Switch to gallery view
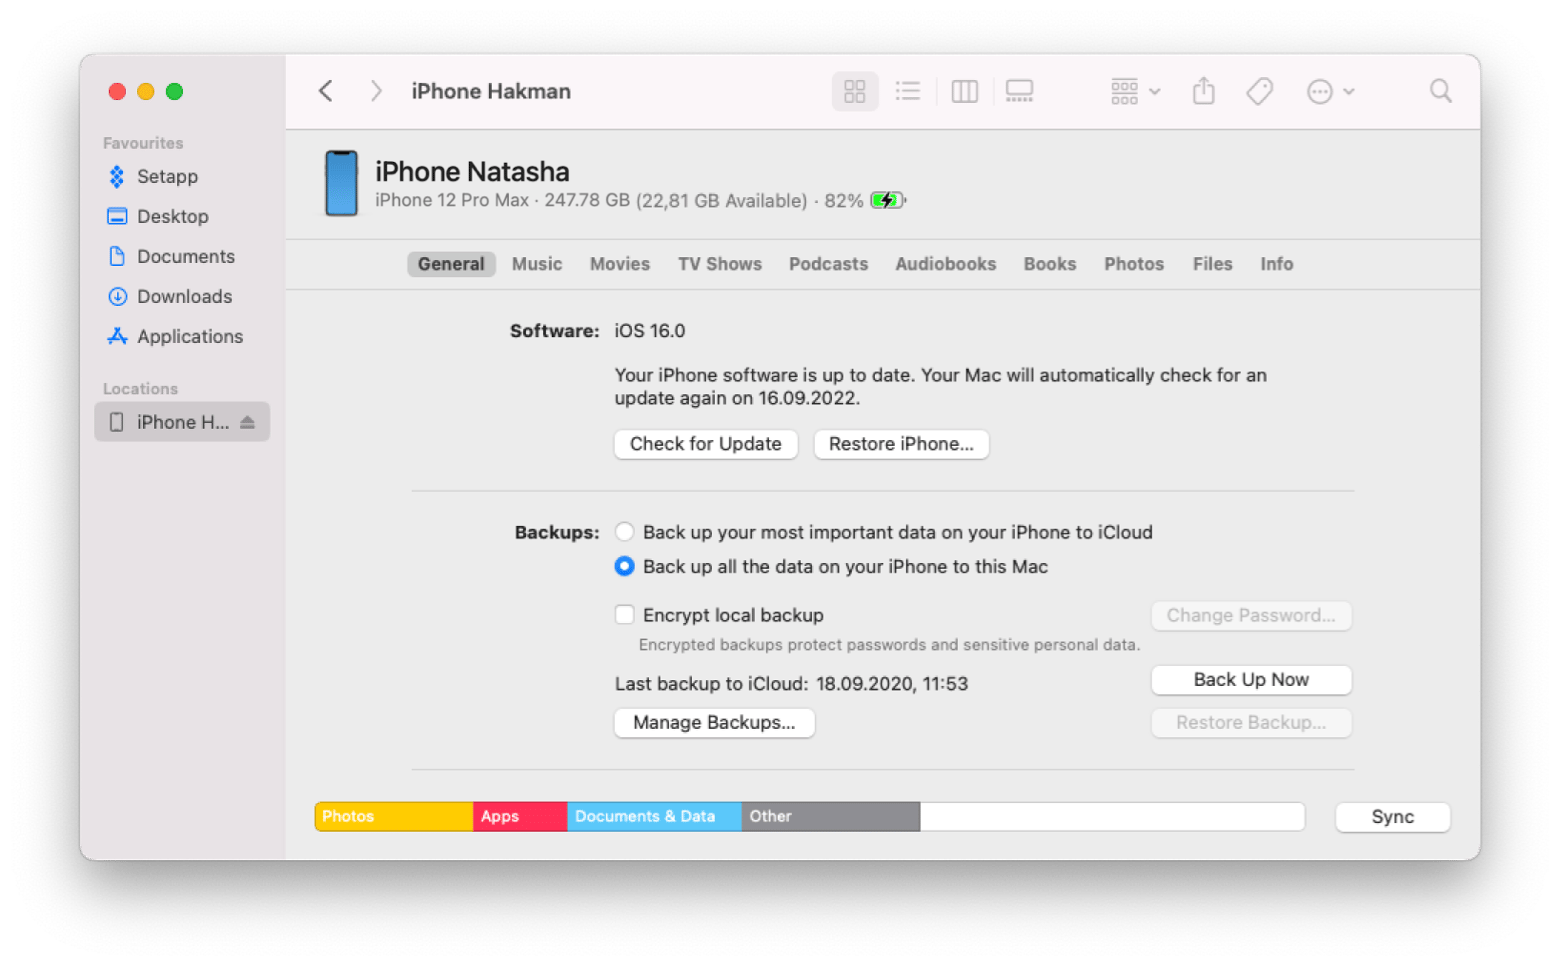The height and width of the screenshot is (966, 1560). (x=1019, y=91)
